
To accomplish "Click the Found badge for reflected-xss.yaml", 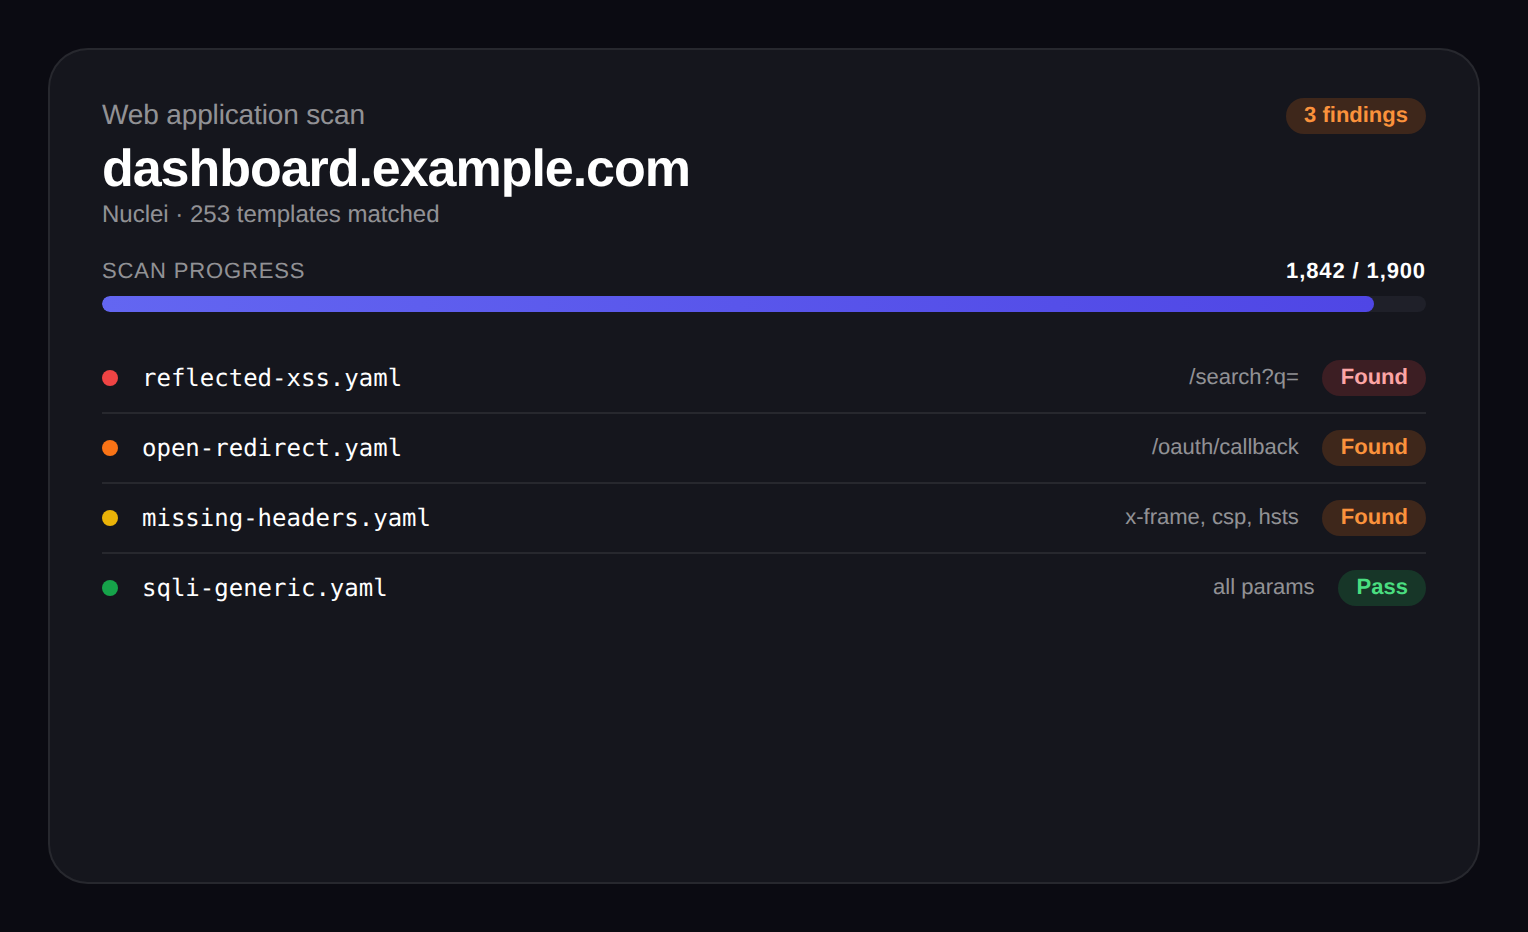I will pyautogui.click(x=1373, y=378).
